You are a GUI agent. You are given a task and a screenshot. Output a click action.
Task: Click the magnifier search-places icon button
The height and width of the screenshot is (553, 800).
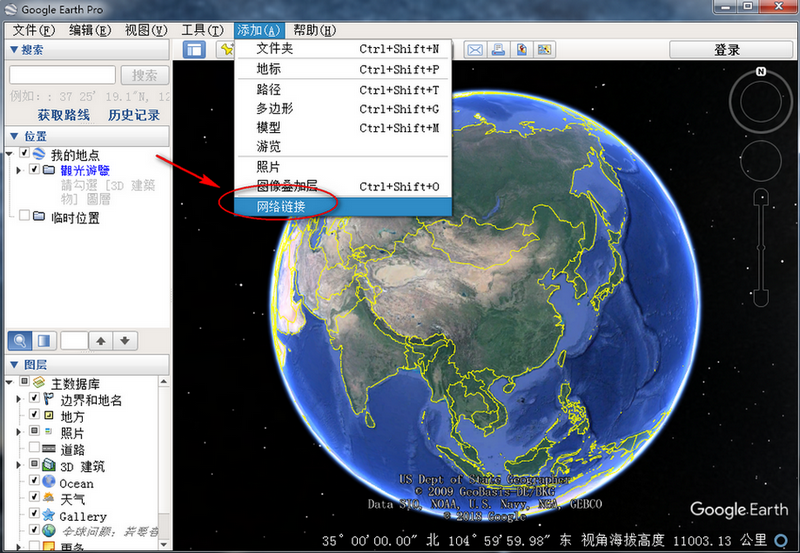[x=20, y=340]
